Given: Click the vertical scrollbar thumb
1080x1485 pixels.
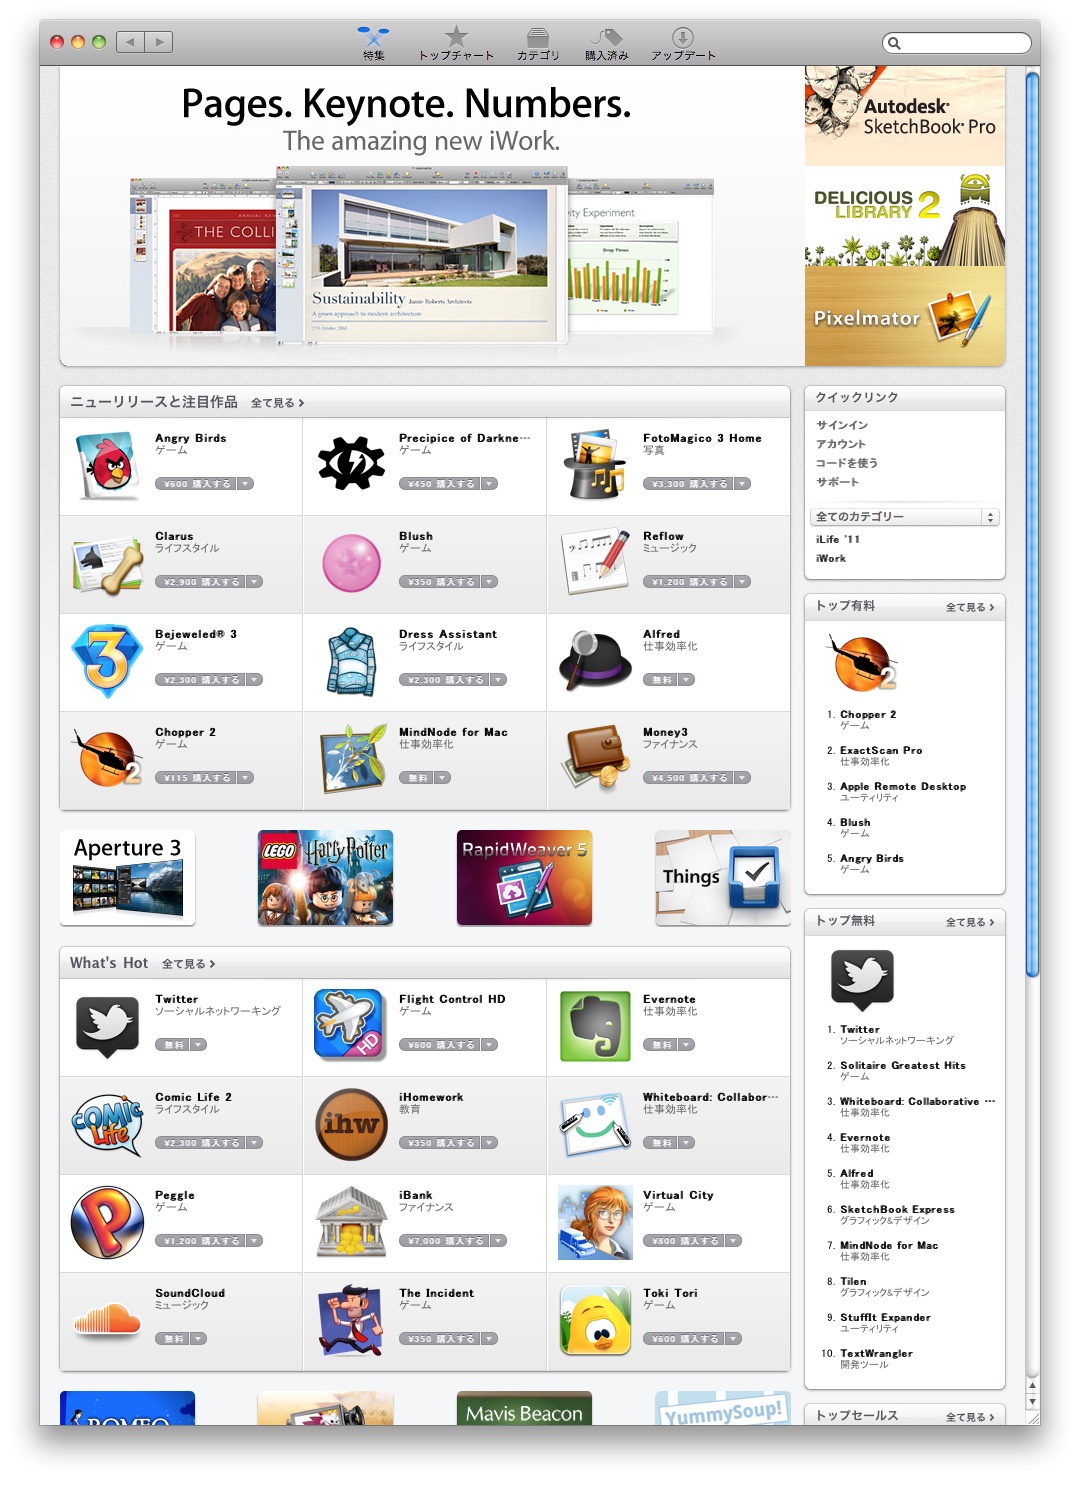Looking at the screenshot, I should 1032,520.
